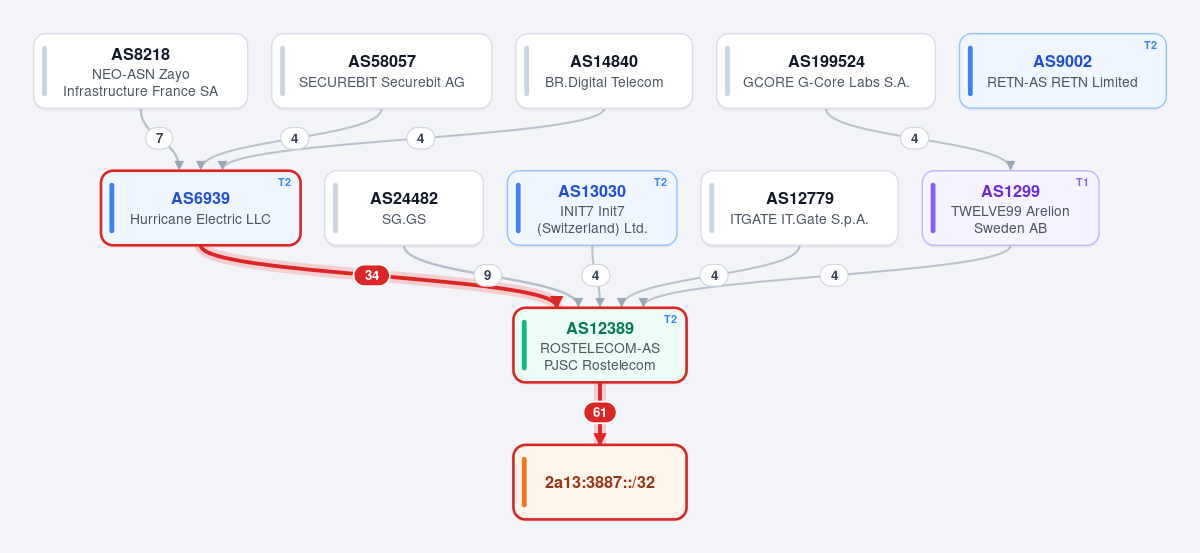Viewport: 1200px width, 553px height.
Task: Click the AS6939 Hurricane Electric node
Action: [x=201, y=208]
